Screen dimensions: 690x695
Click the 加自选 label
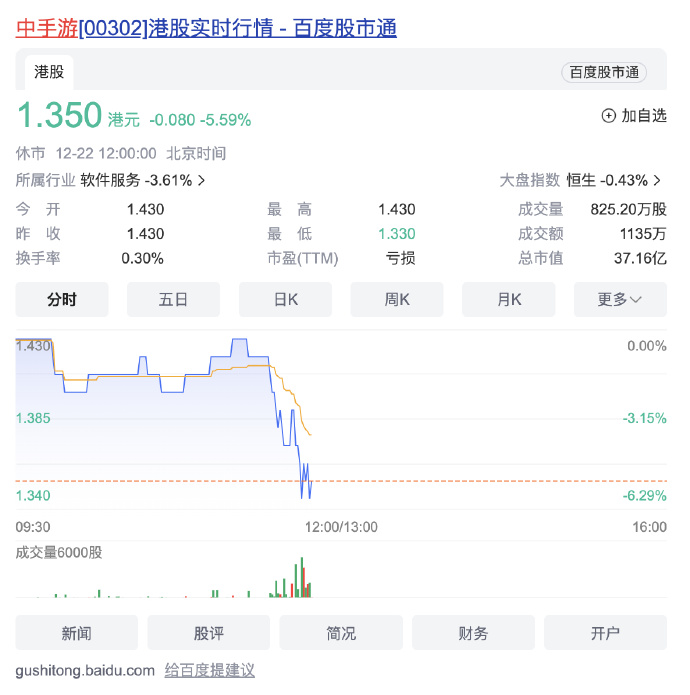(644, 116)
